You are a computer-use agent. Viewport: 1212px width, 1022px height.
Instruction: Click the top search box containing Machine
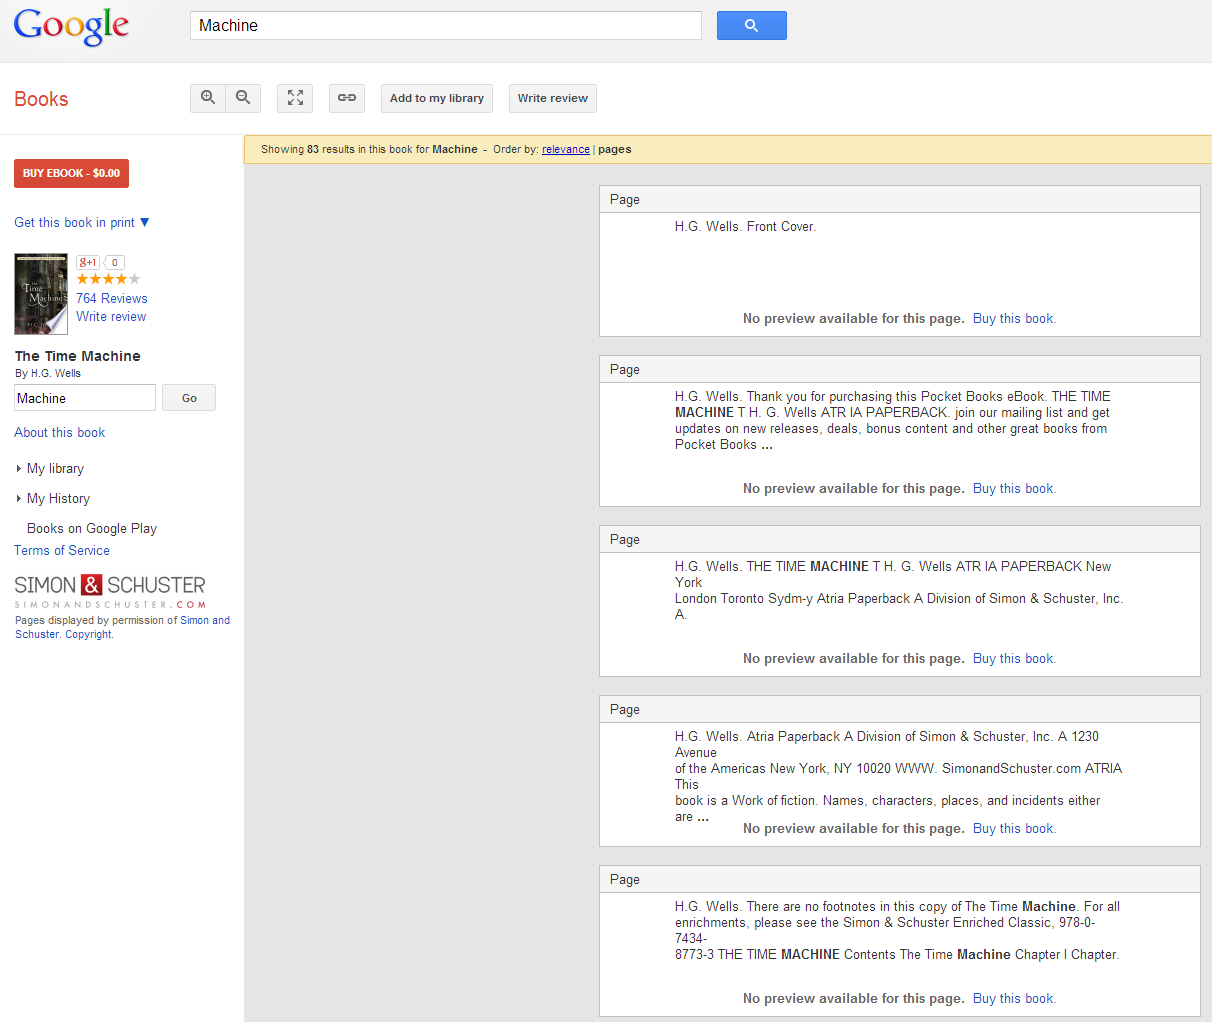click(x=446, y=26)
